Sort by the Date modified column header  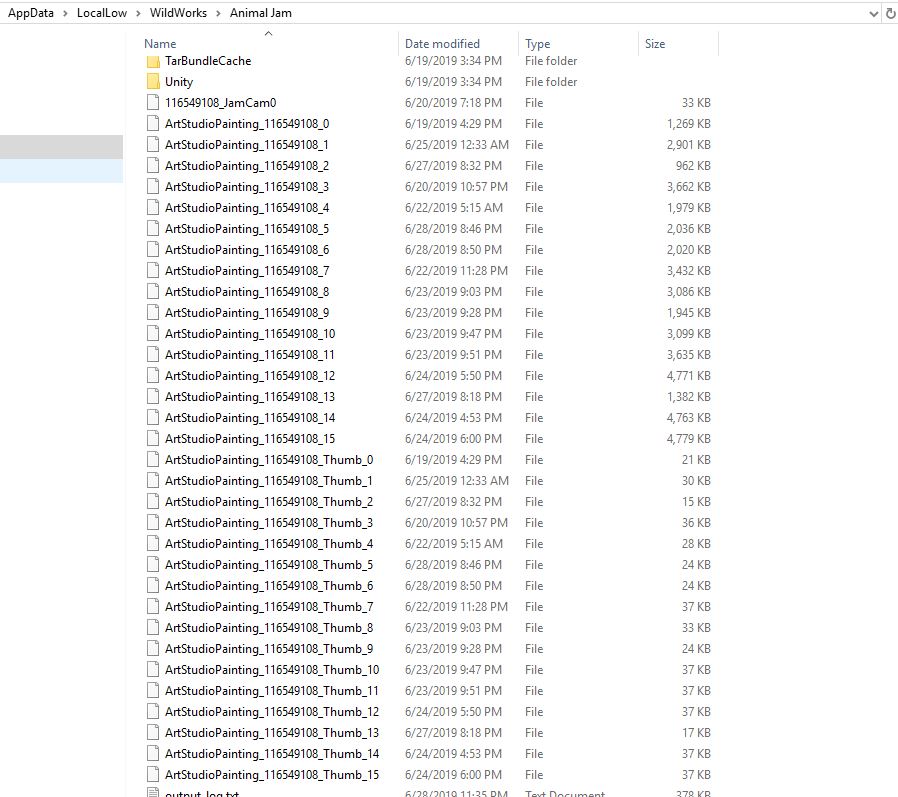click(442, 44)
